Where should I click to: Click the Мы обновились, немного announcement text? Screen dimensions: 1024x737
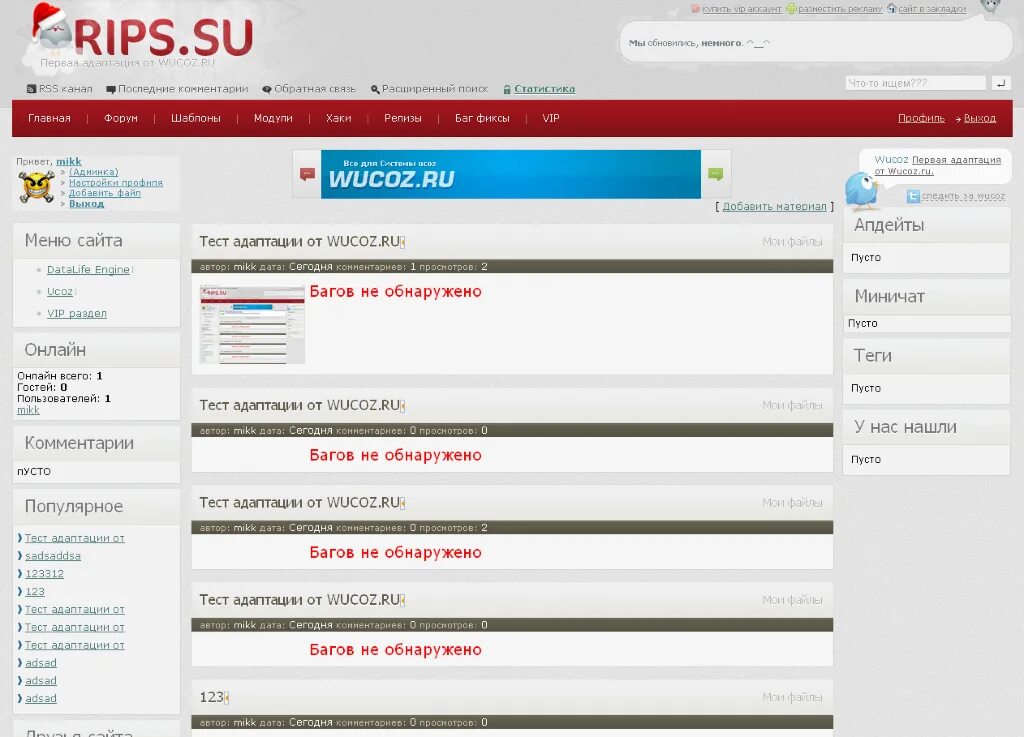tap(699, 43)
